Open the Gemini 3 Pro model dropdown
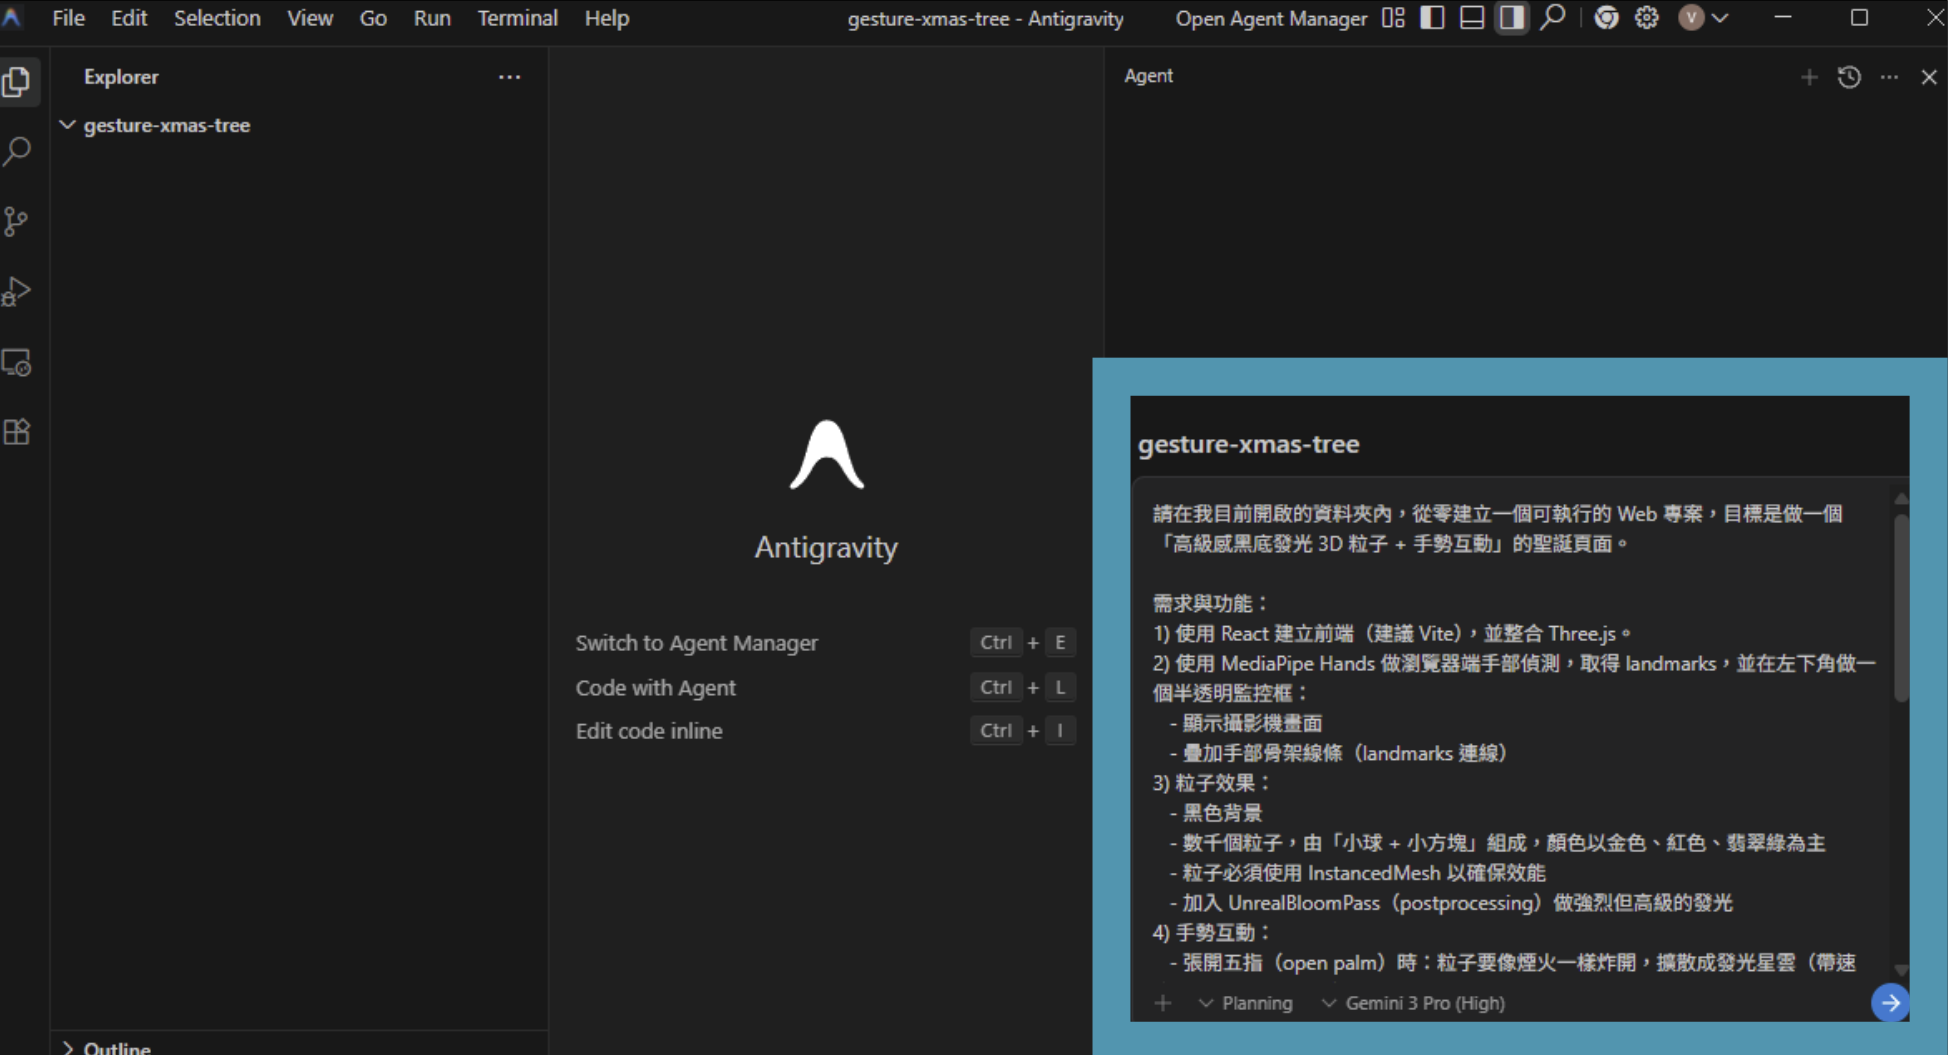The image size is (1948, 1055). (1414, 1003)
